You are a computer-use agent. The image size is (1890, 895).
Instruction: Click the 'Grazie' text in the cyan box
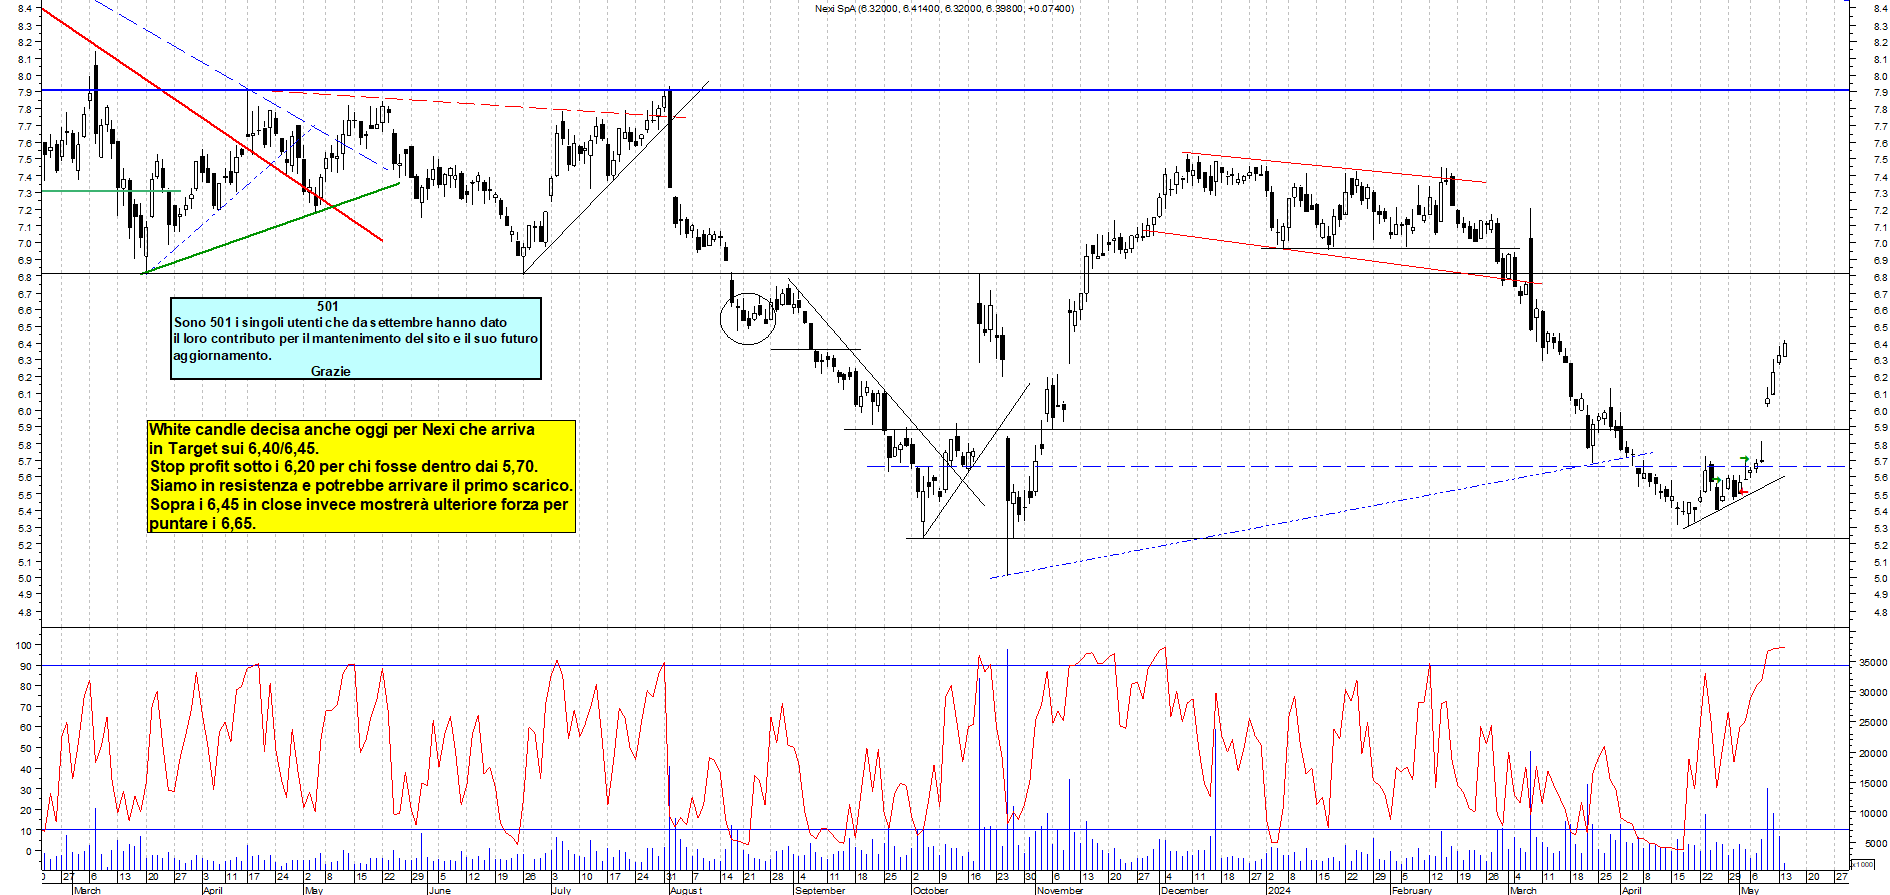(330, 371)
